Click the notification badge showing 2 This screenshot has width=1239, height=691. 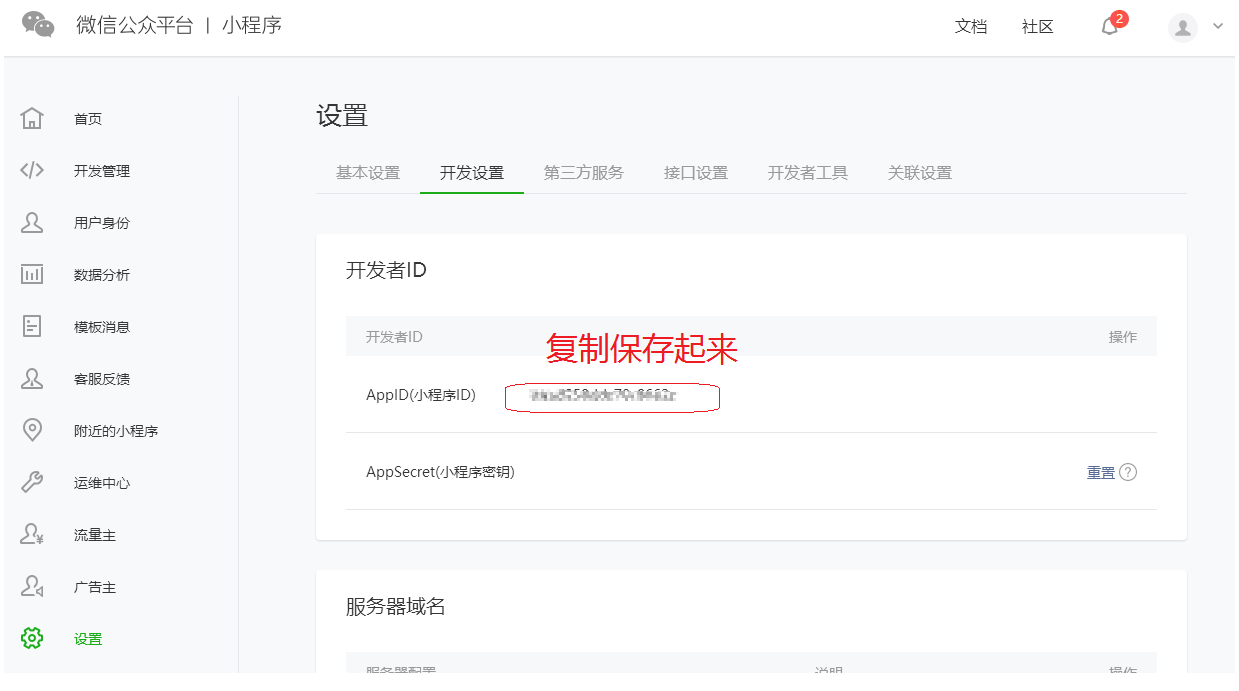pos(1119,18)
